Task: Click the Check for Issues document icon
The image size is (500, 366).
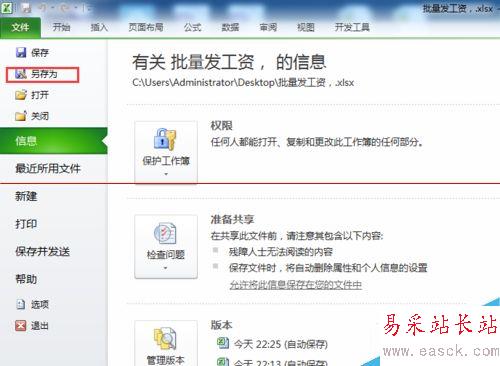Action: coord(165,233)
